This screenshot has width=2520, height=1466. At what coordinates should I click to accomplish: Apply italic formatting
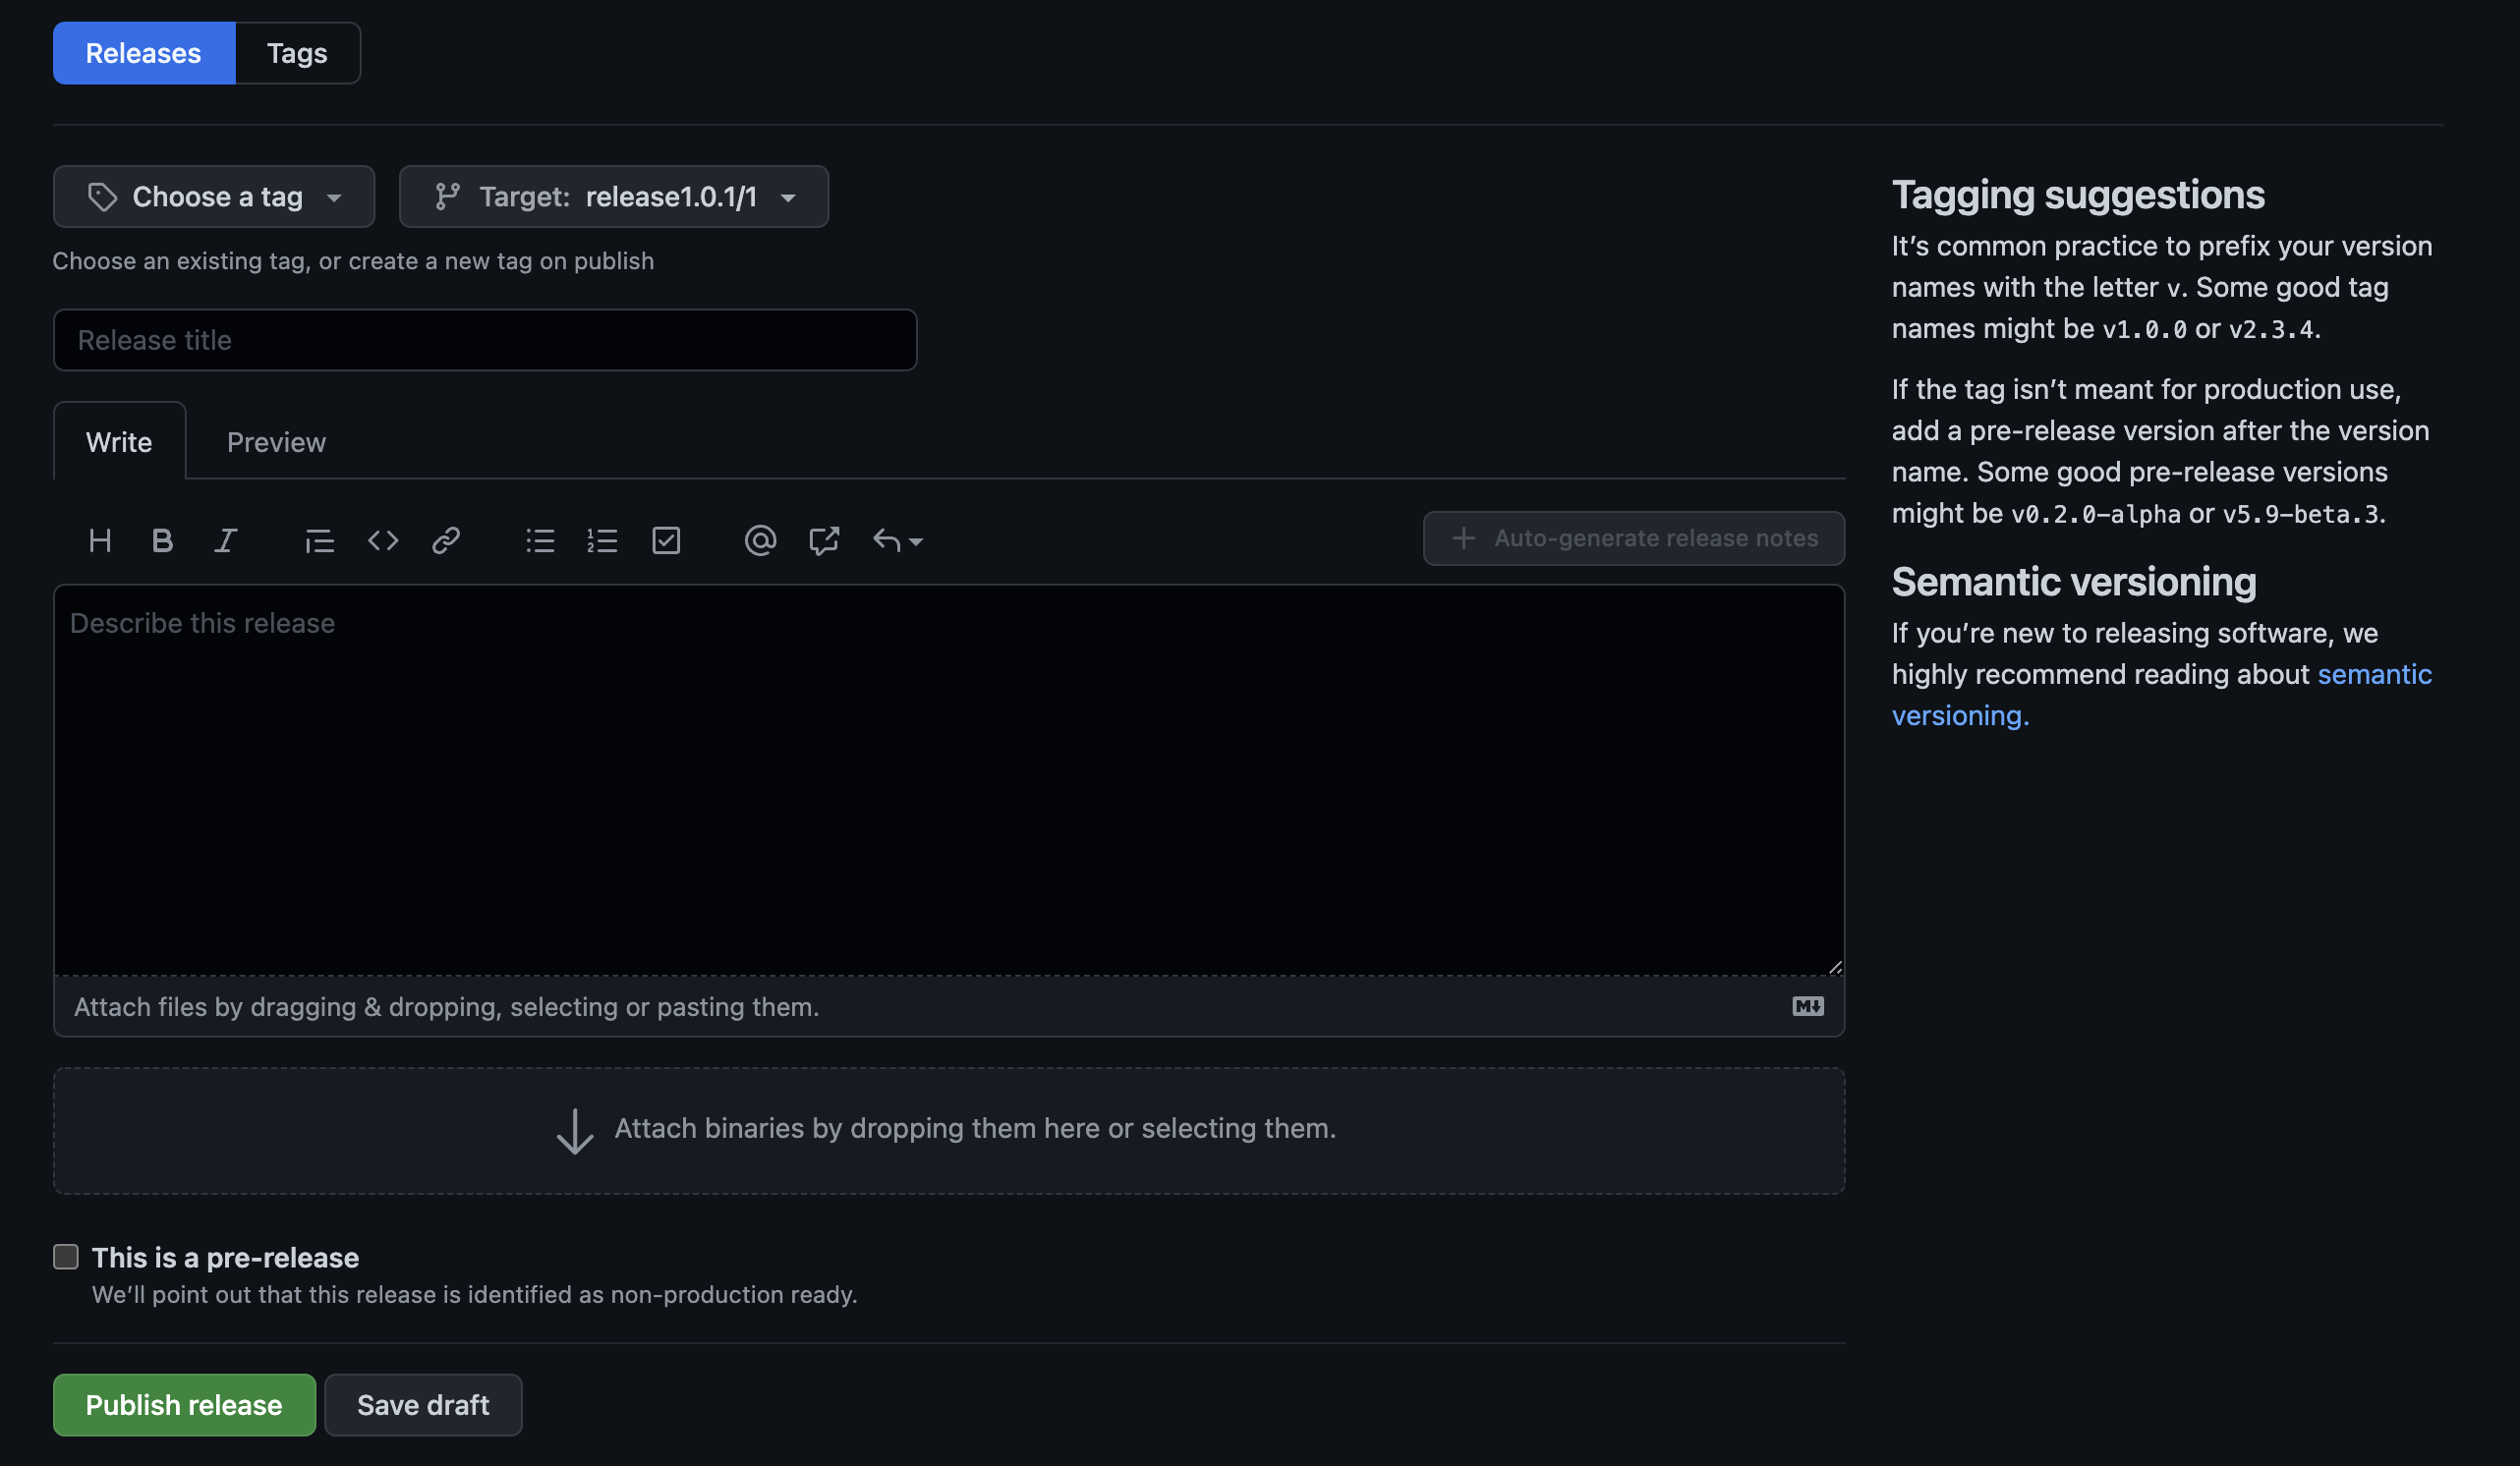point(225,541)
